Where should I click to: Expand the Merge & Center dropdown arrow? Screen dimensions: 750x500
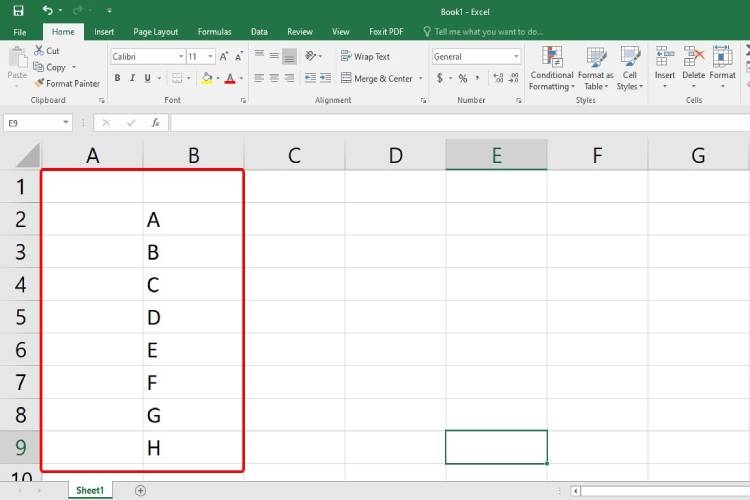(x=421, y=78)
